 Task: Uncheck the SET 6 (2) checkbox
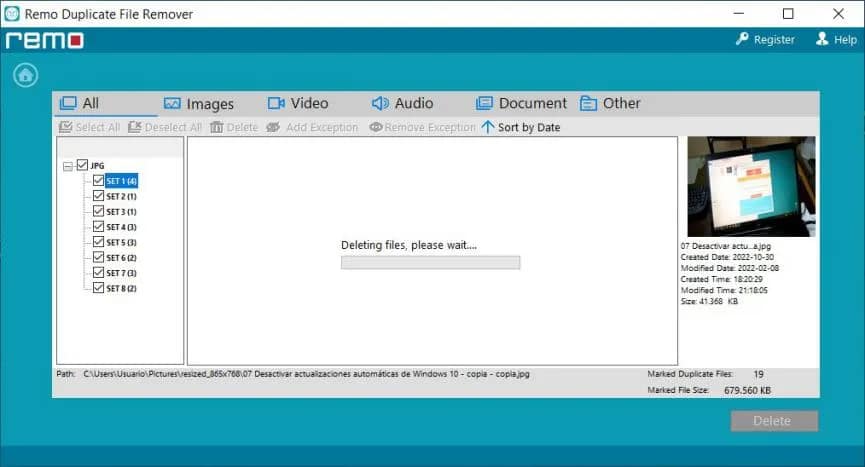[98, 257]
